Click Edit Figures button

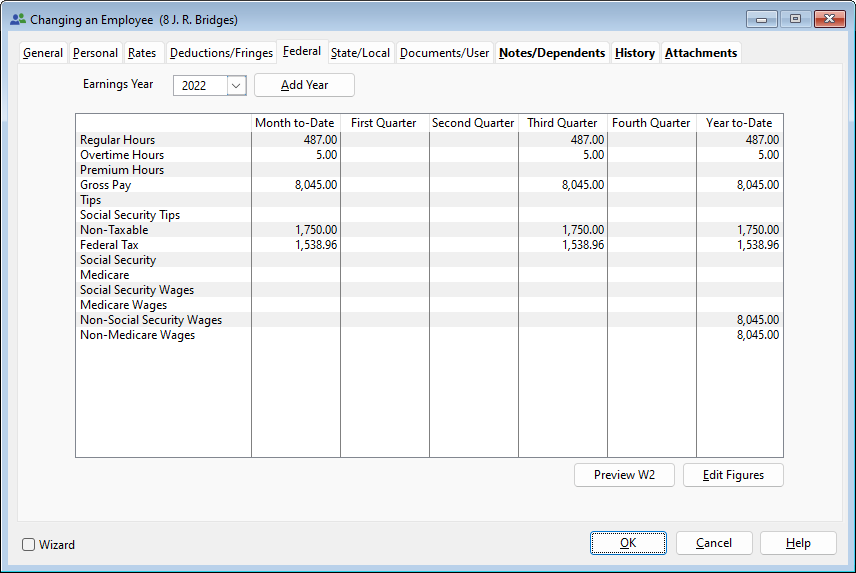point(732,475)
